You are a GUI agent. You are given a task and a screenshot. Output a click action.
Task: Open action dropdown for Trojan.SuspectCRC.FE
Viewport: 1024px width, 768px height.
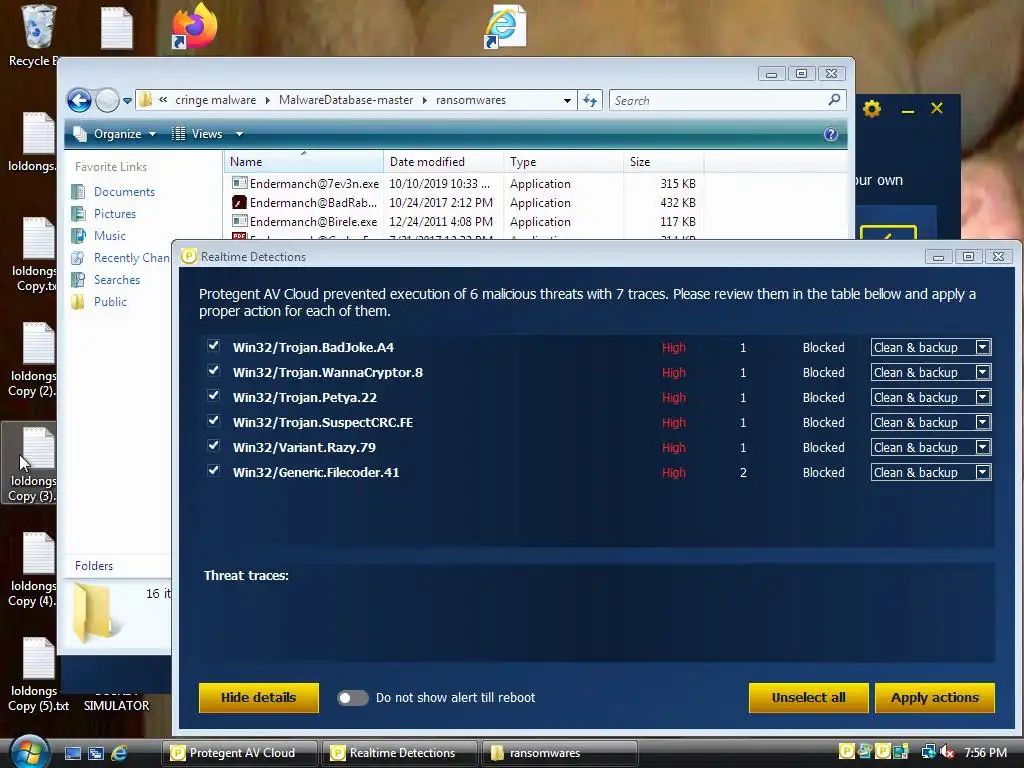(x=983, y=423)
